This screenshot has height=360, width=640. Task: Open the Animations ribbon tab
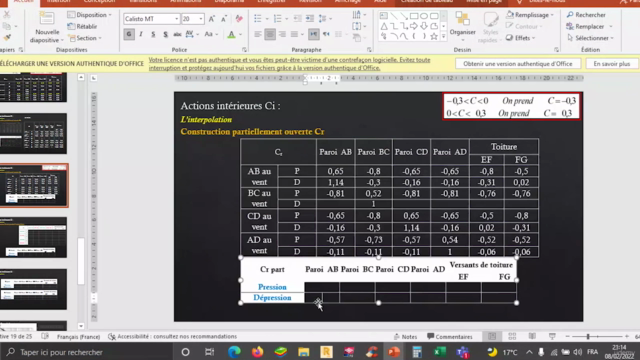click(x=185, y=2)
